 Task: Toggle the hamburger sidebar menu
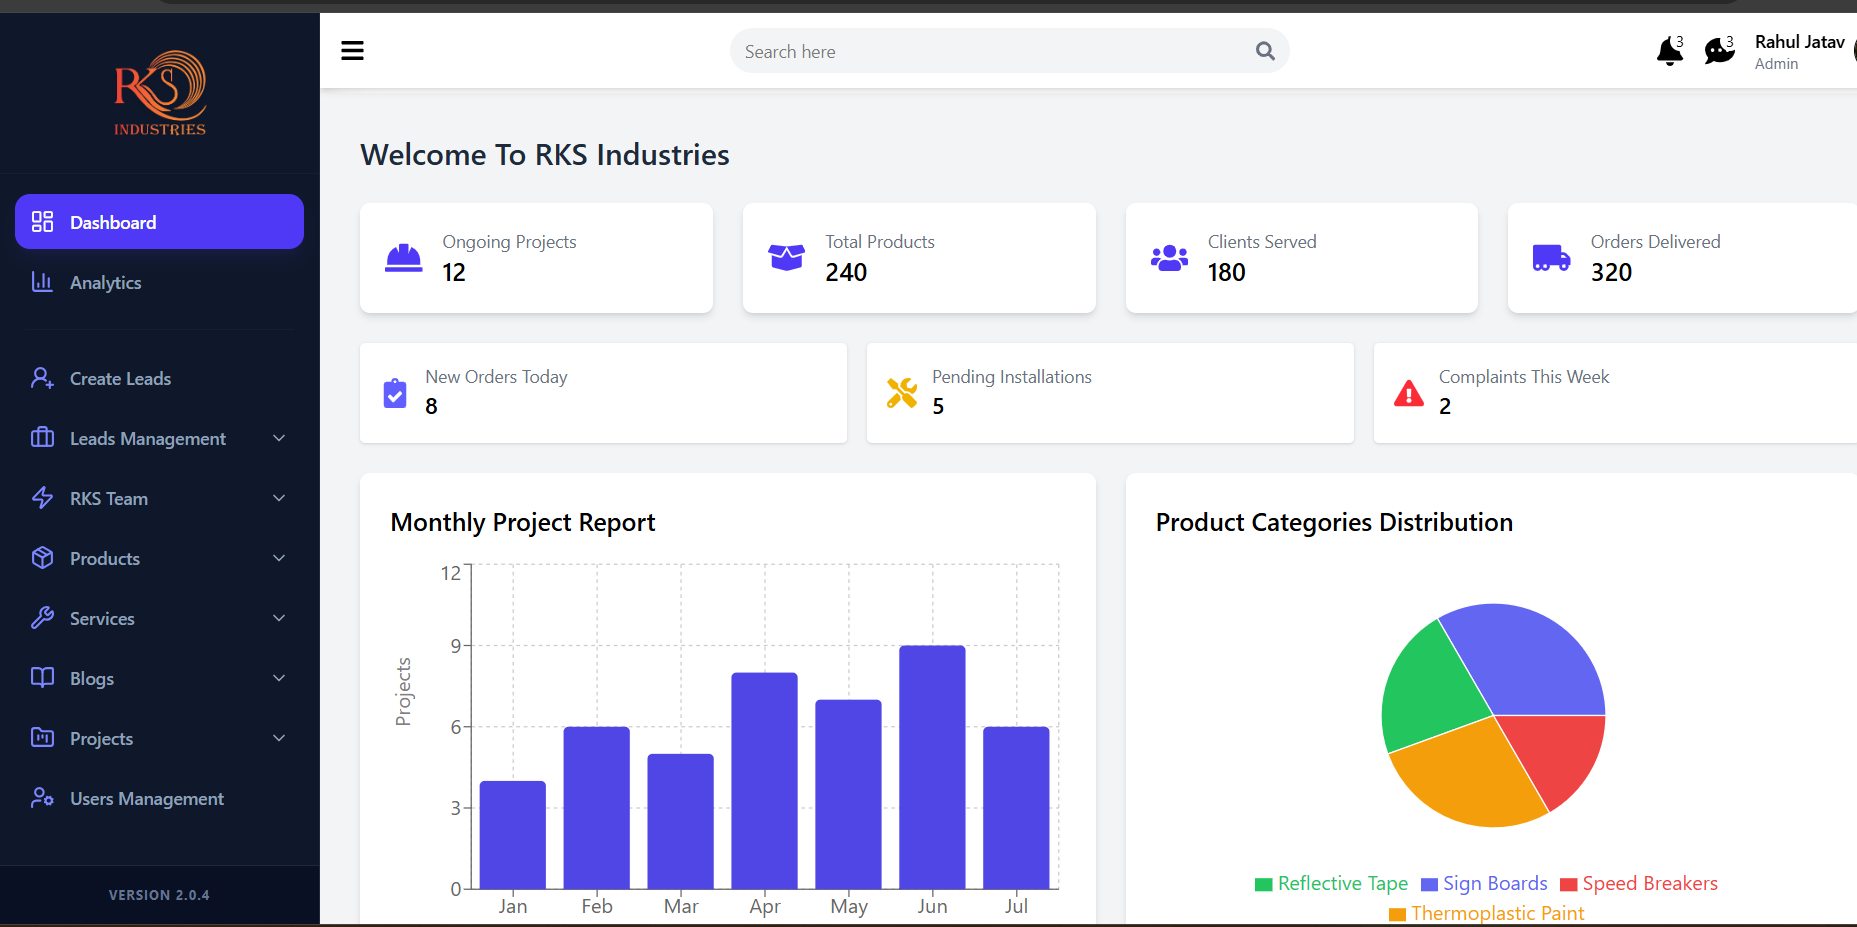(352, 51)
